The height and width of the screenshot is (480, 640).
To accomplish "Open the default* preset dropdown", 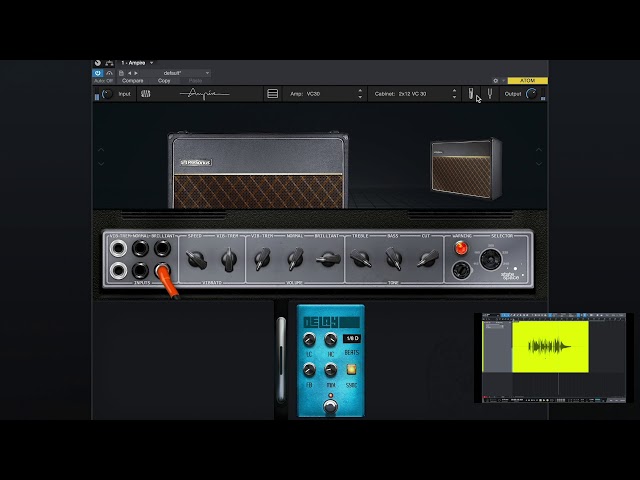I will tap(176, 73).
